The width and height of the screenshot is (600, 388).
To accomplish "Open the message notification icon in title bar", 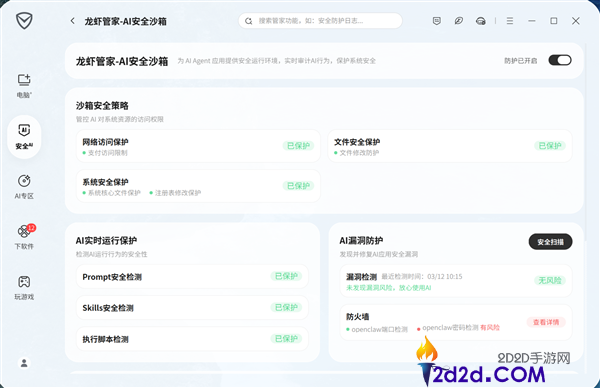I will coord(437,21).
